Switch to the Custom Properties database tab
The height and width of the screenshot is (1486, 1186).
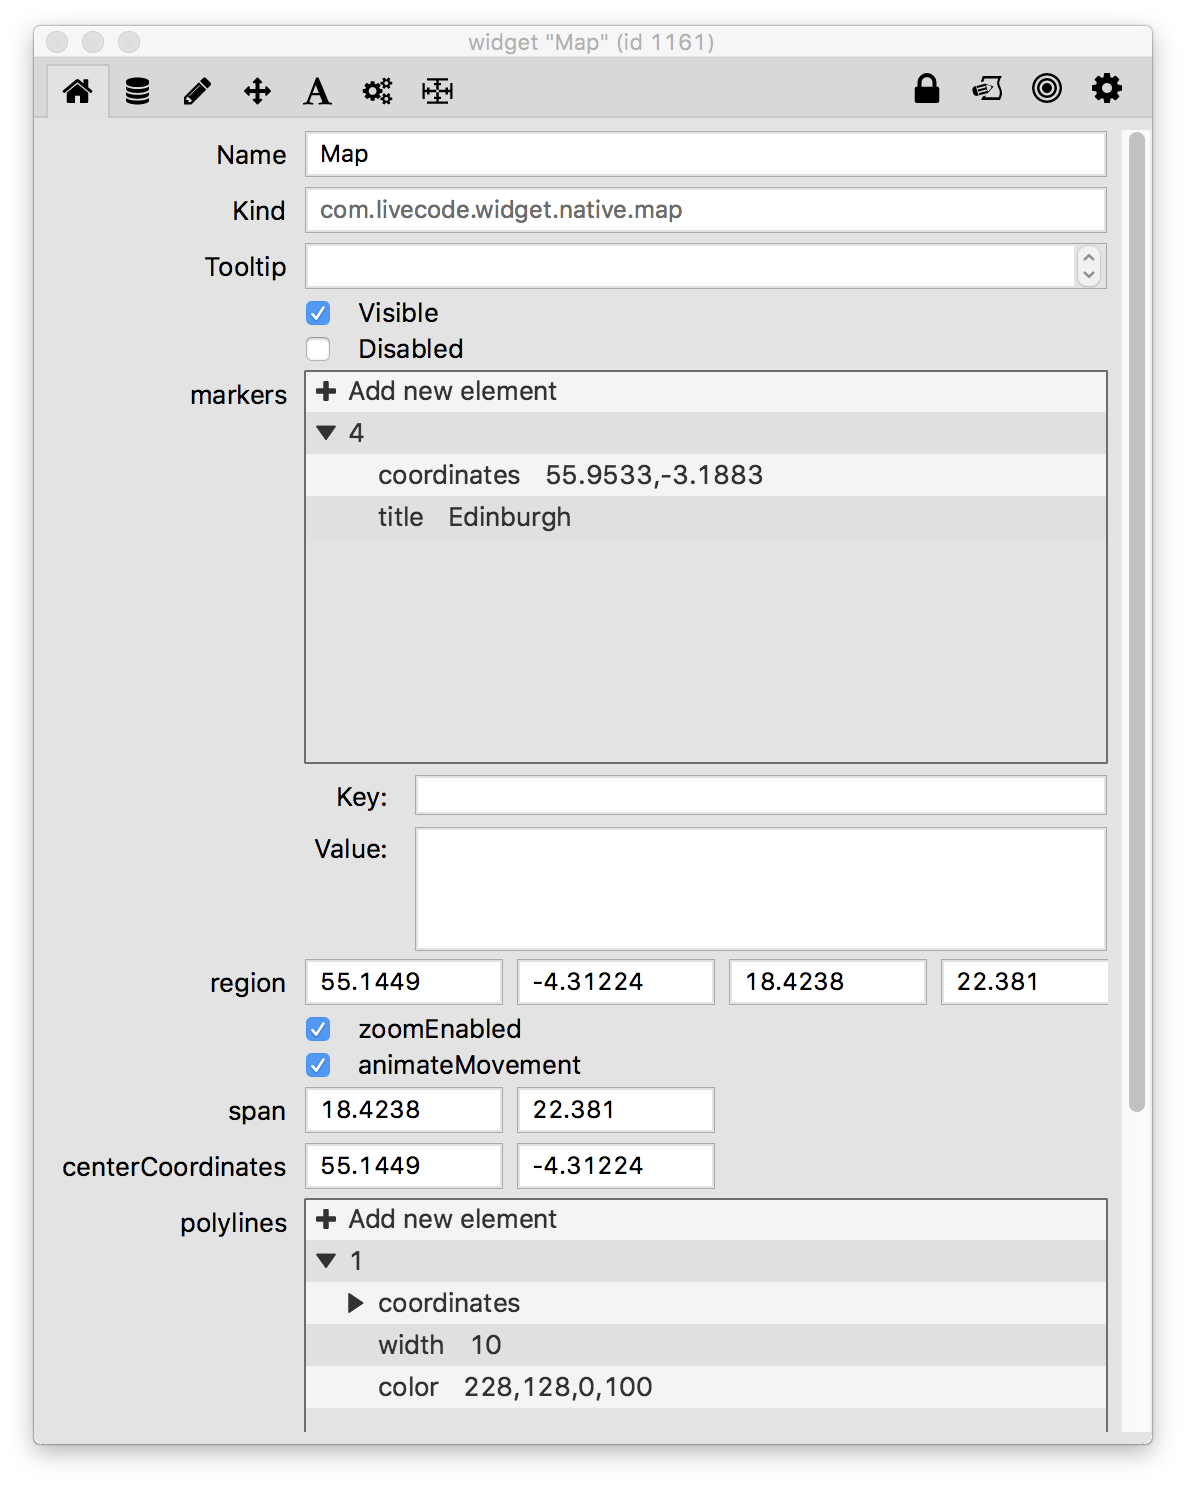click(137, 91)
